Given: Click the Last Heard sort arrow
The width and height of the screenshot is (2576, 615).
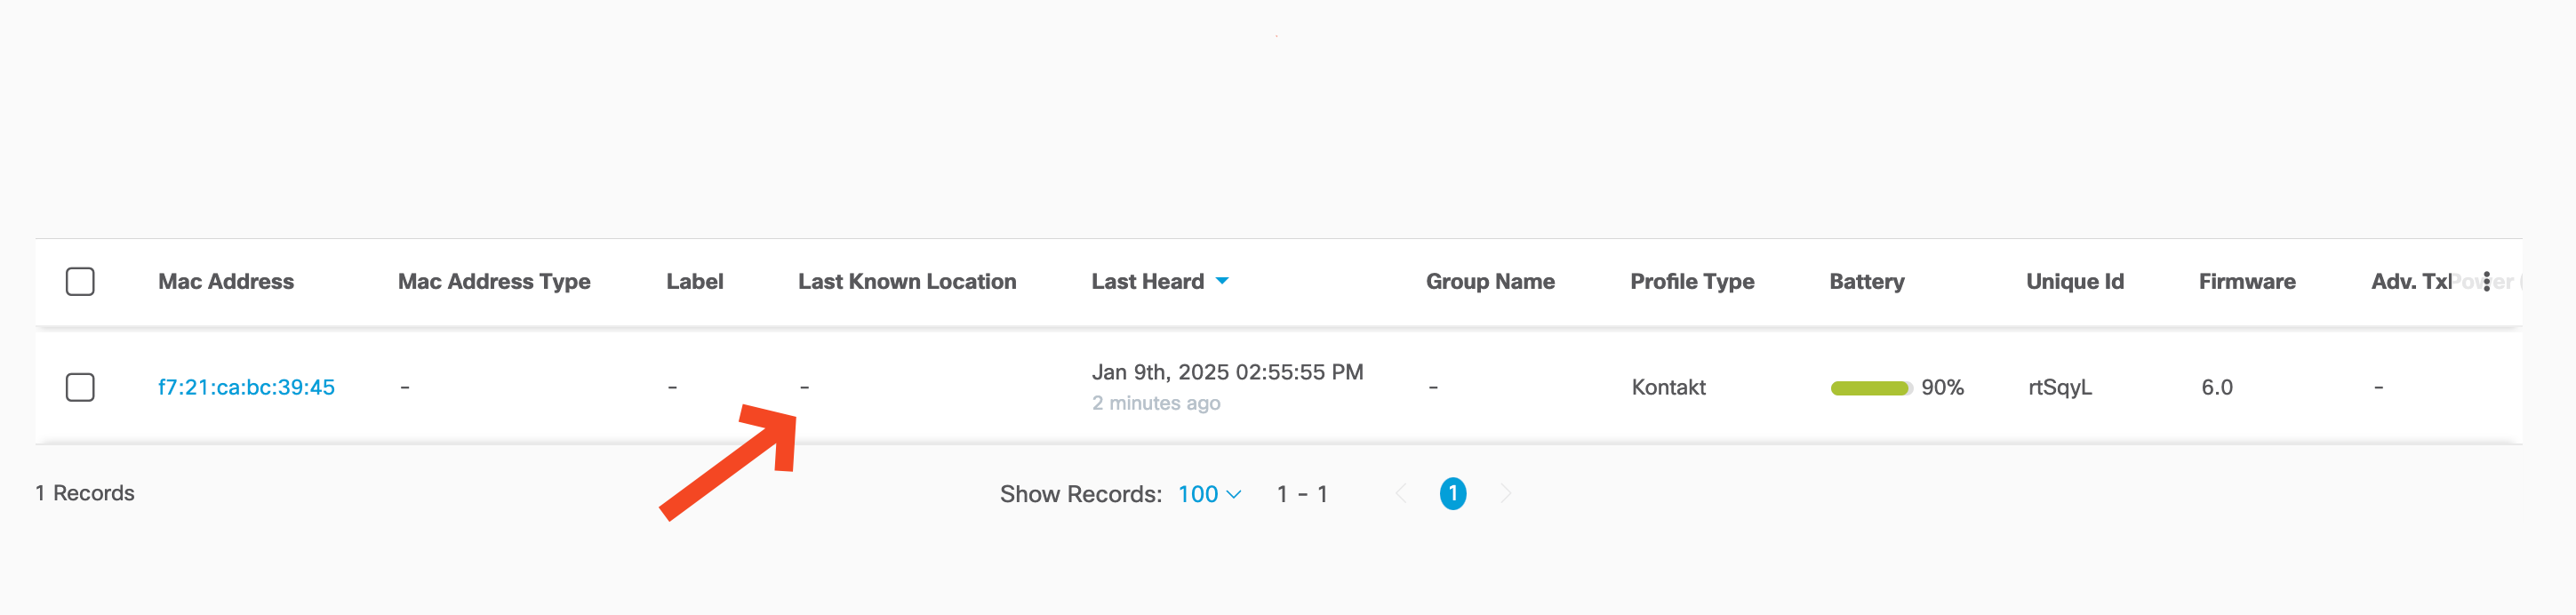Looking at the screenshot, I should tap(1222, 282).
